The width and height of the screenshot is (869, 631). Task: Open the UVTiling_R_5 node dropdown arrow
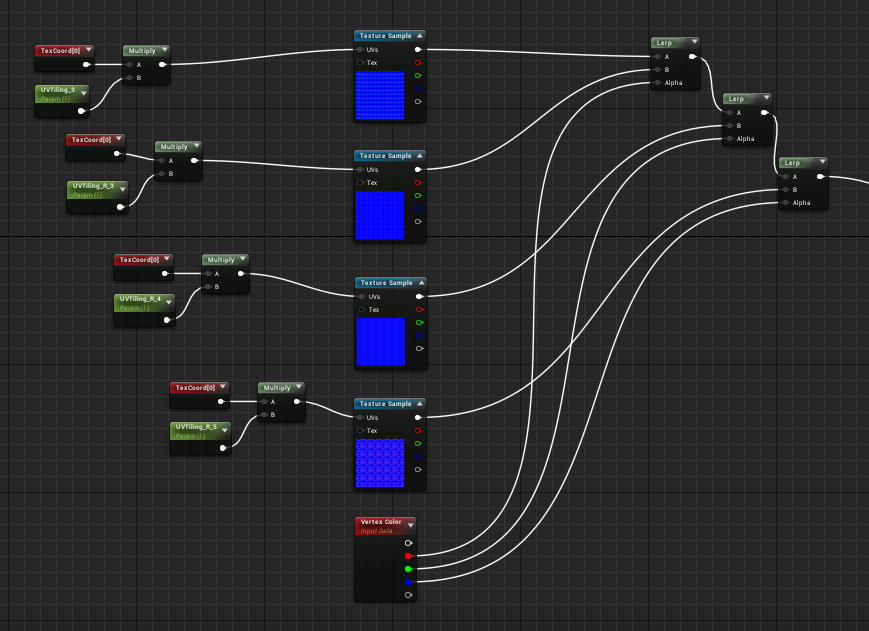(225, 430)
